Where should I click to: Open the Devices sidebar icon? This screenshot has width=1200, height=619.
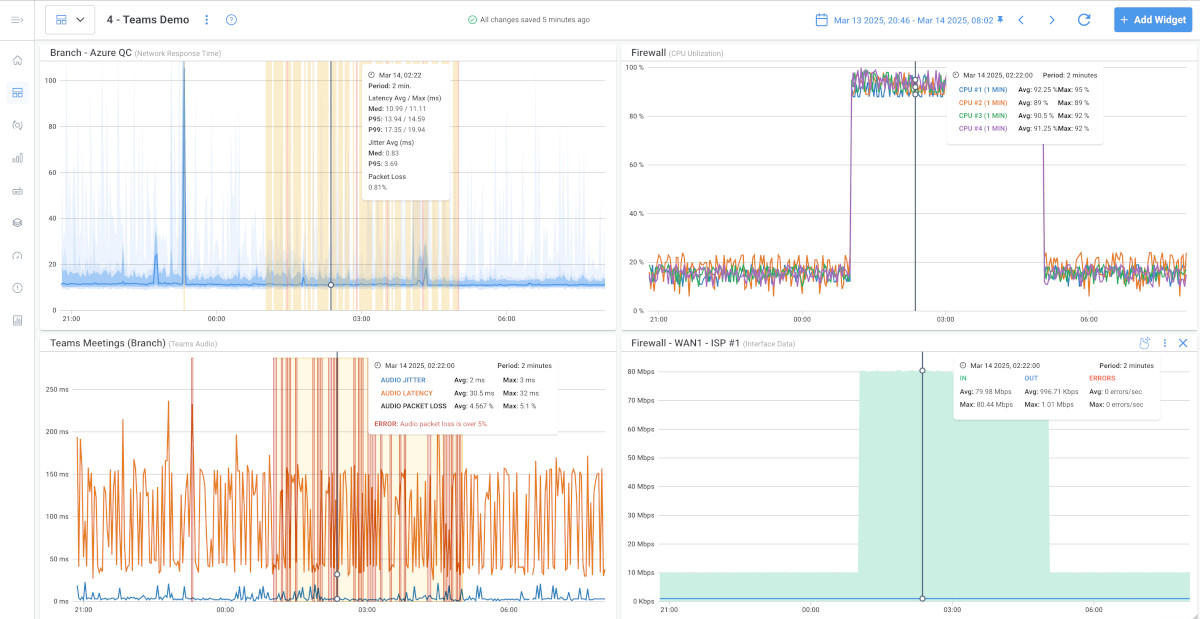coord(18,190)
